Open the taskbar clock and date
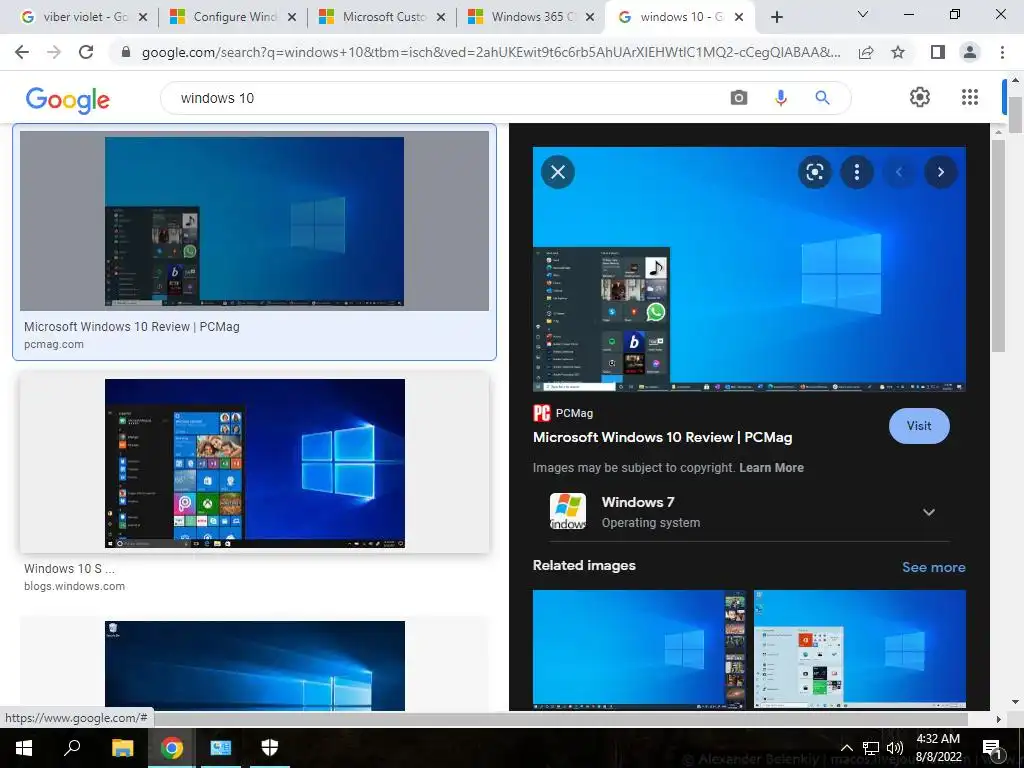 (938, 748)
